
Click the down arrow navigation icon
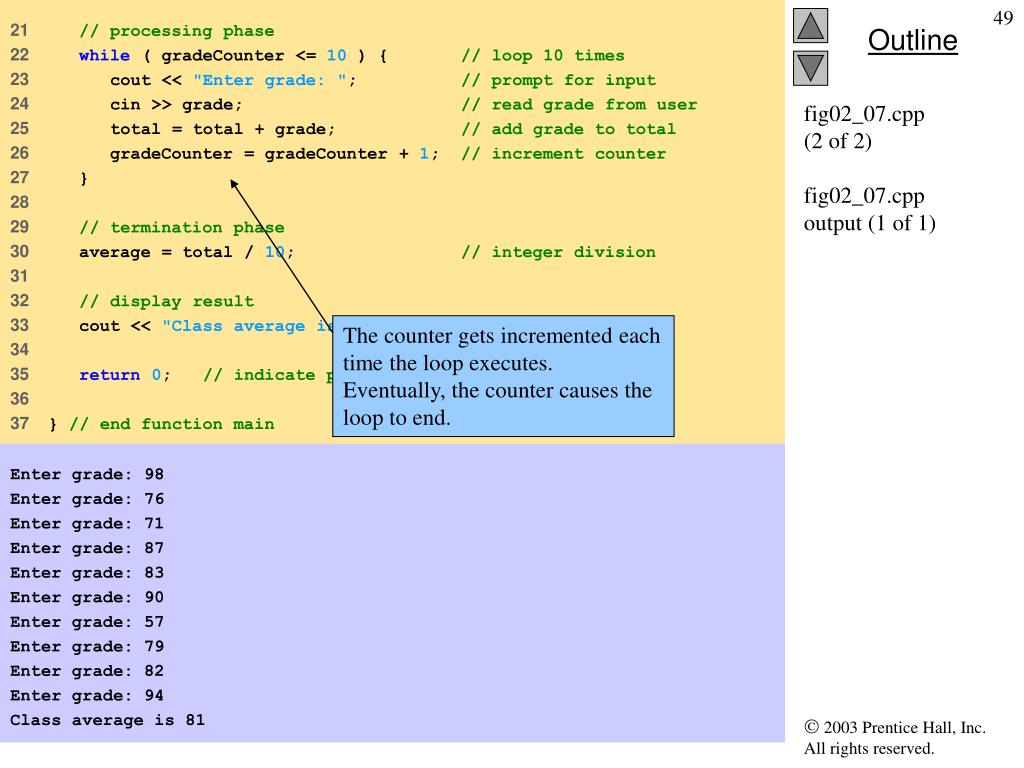pyautogui.click(x=810, y=69)
